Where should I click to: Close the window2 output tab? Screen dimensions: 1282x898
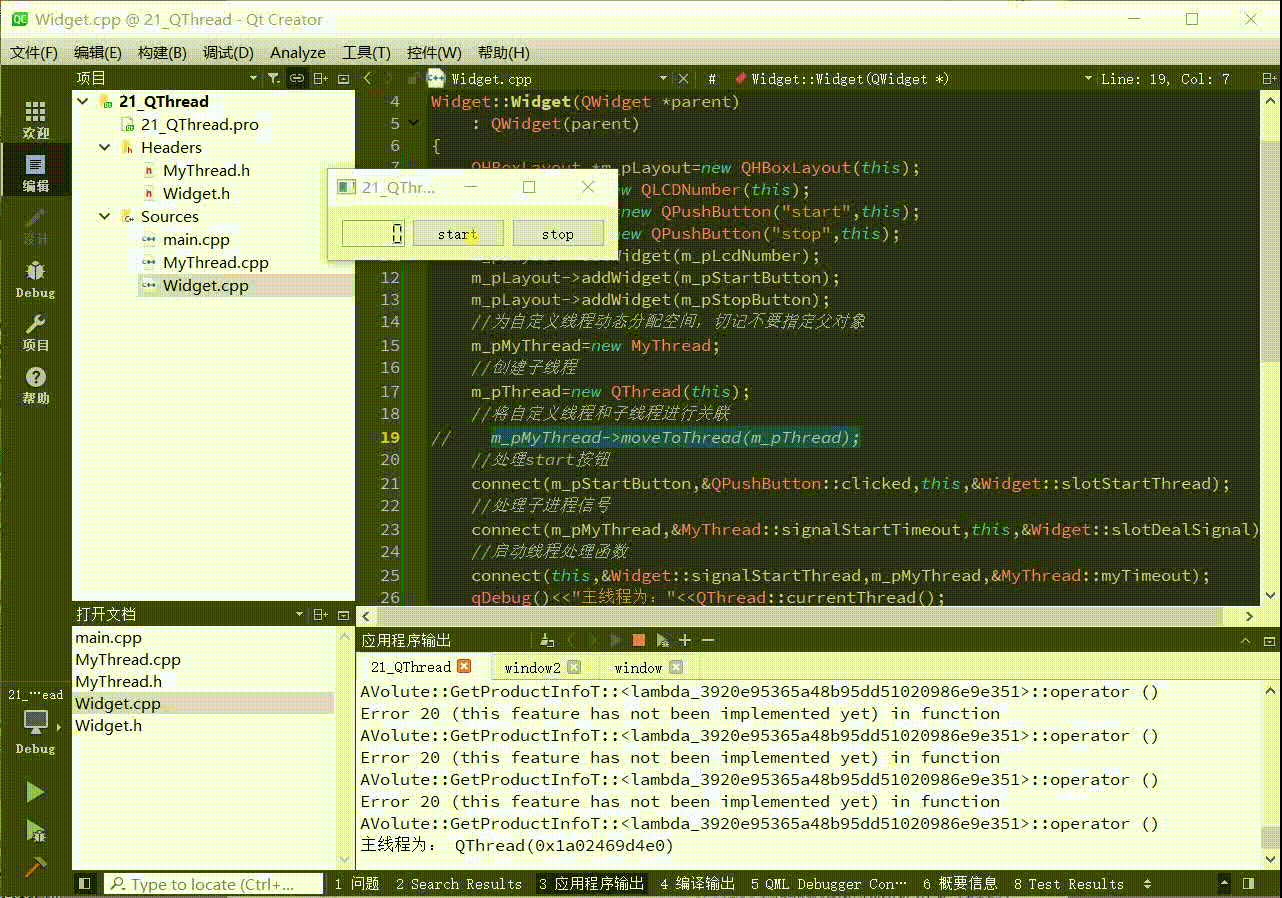[574, 667]
